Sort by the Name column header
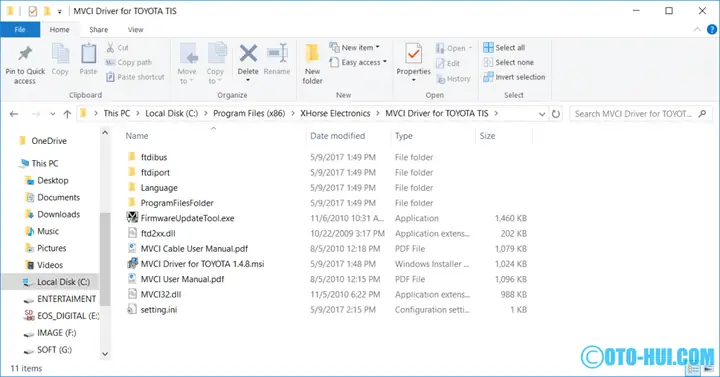Screen dimensions: 720x377 point(137,136)
